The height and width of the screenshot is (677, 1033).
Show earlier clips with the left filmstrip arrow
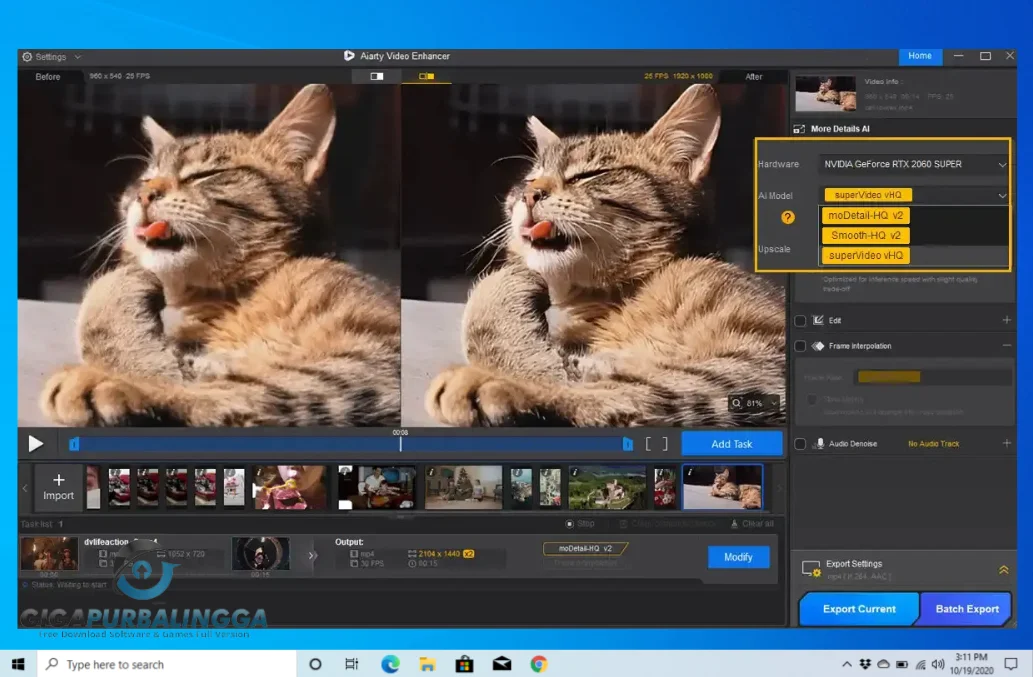pyautogui.click(x=25, y=488)
